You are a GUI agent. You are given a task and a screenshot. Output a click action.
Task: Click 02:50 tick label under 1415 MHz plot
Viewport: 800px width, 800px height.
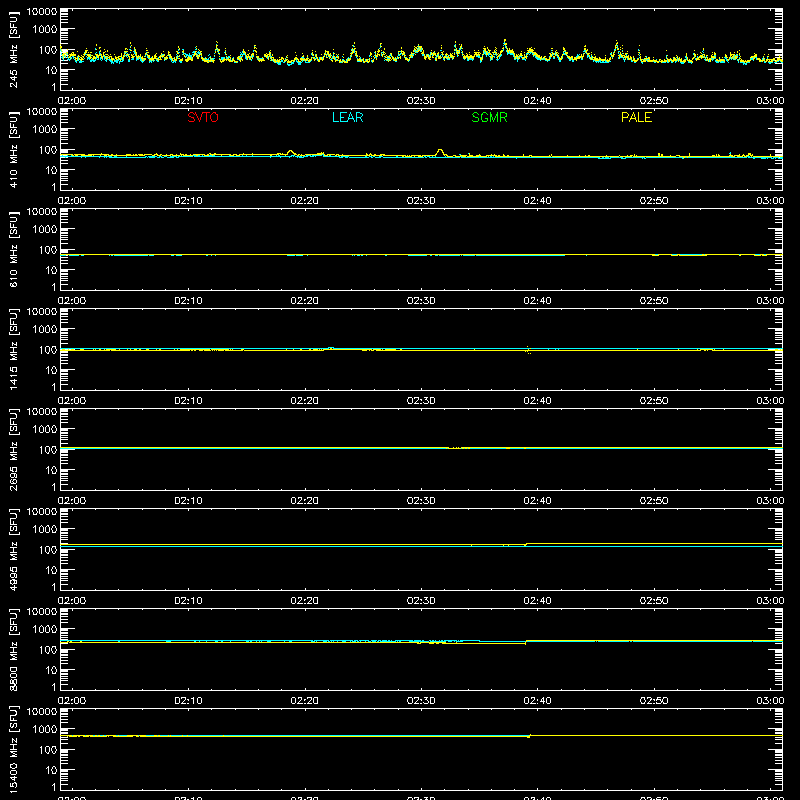[654, 401]
